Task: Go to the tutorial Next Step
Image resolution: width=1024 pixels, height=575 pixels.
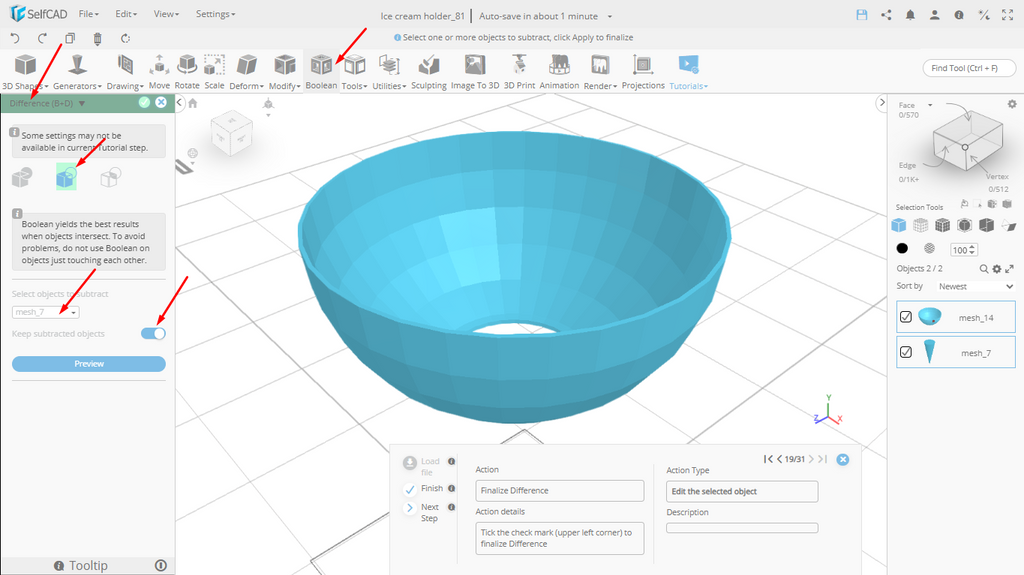Action: 410,508
